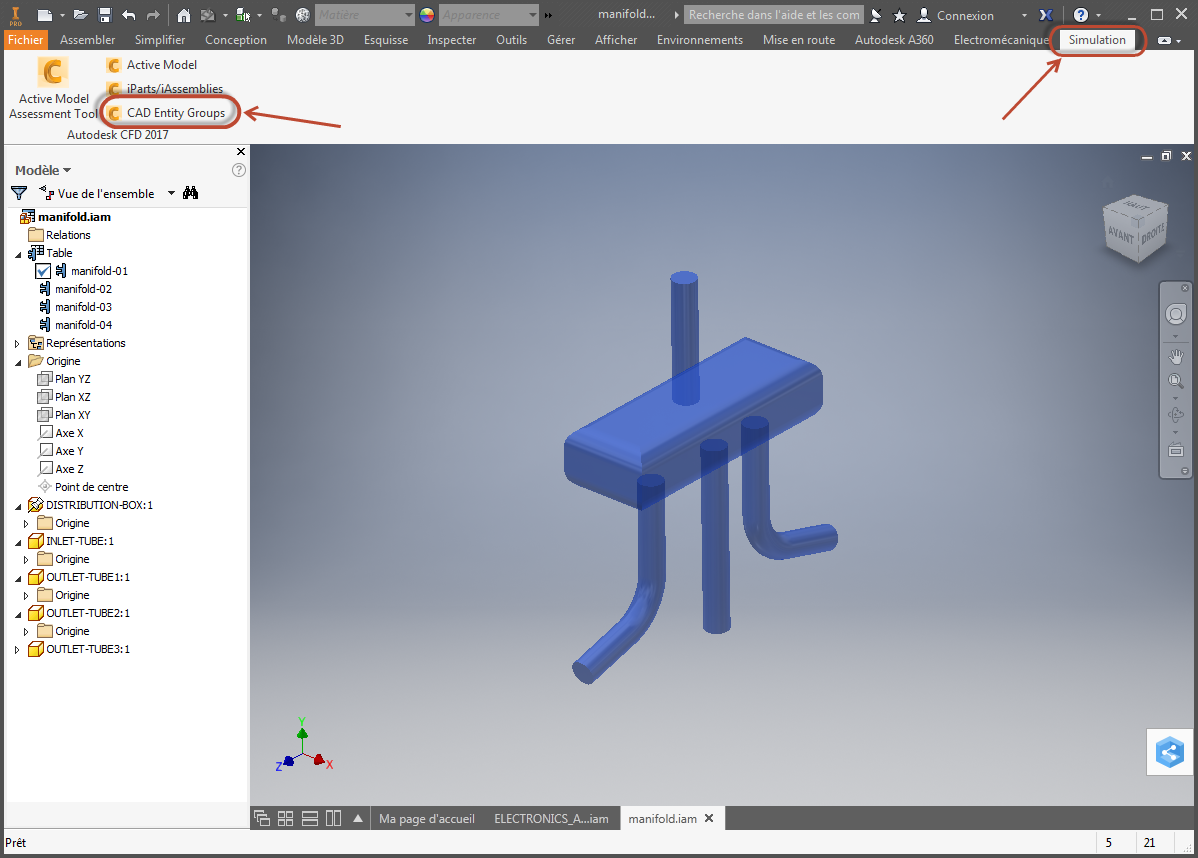Click the Material browser sphere icon
Screen dimensions: 1198x858
pos(303,15)
